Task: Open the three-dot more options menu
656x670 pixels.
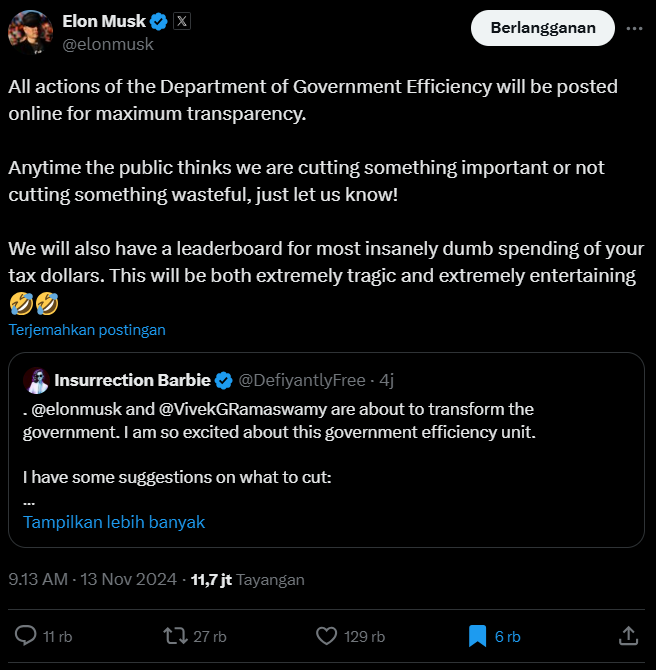Action: click(x=634, y=28)
